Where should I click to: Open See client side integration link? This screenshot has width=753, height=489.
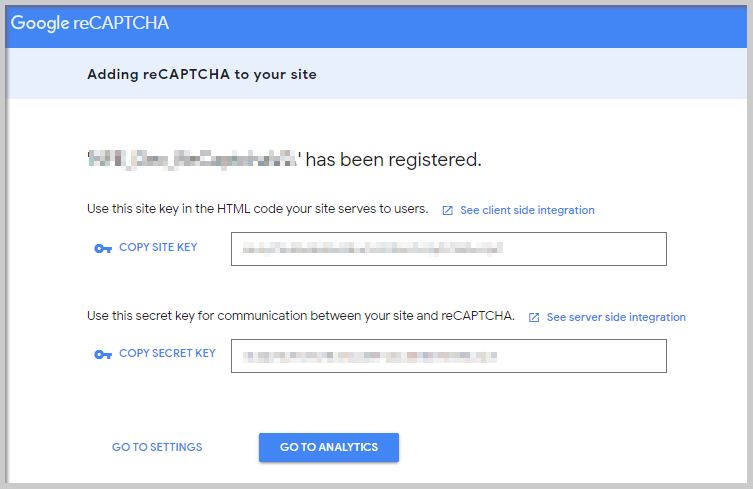pos(527,210)
